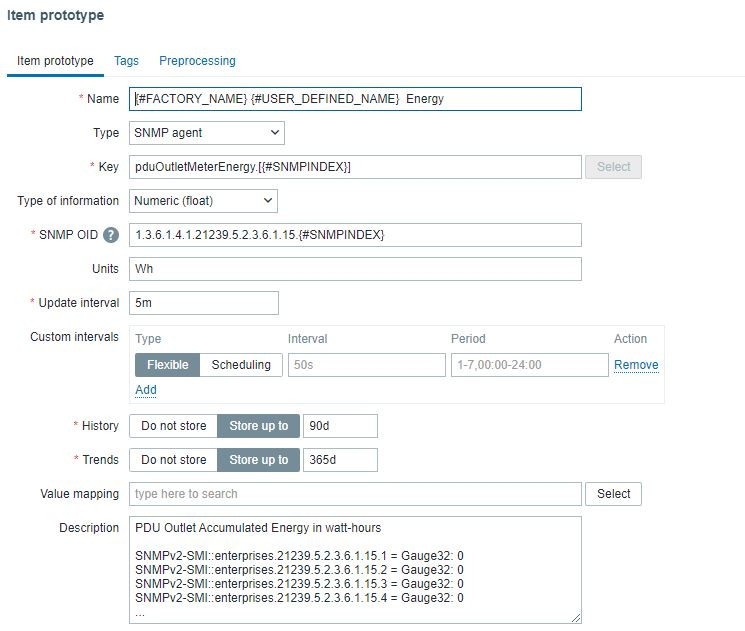745x631 pixels.
Task: Expand Type of information Numeric (float) dropdown
Action: (x=203, y=201)
